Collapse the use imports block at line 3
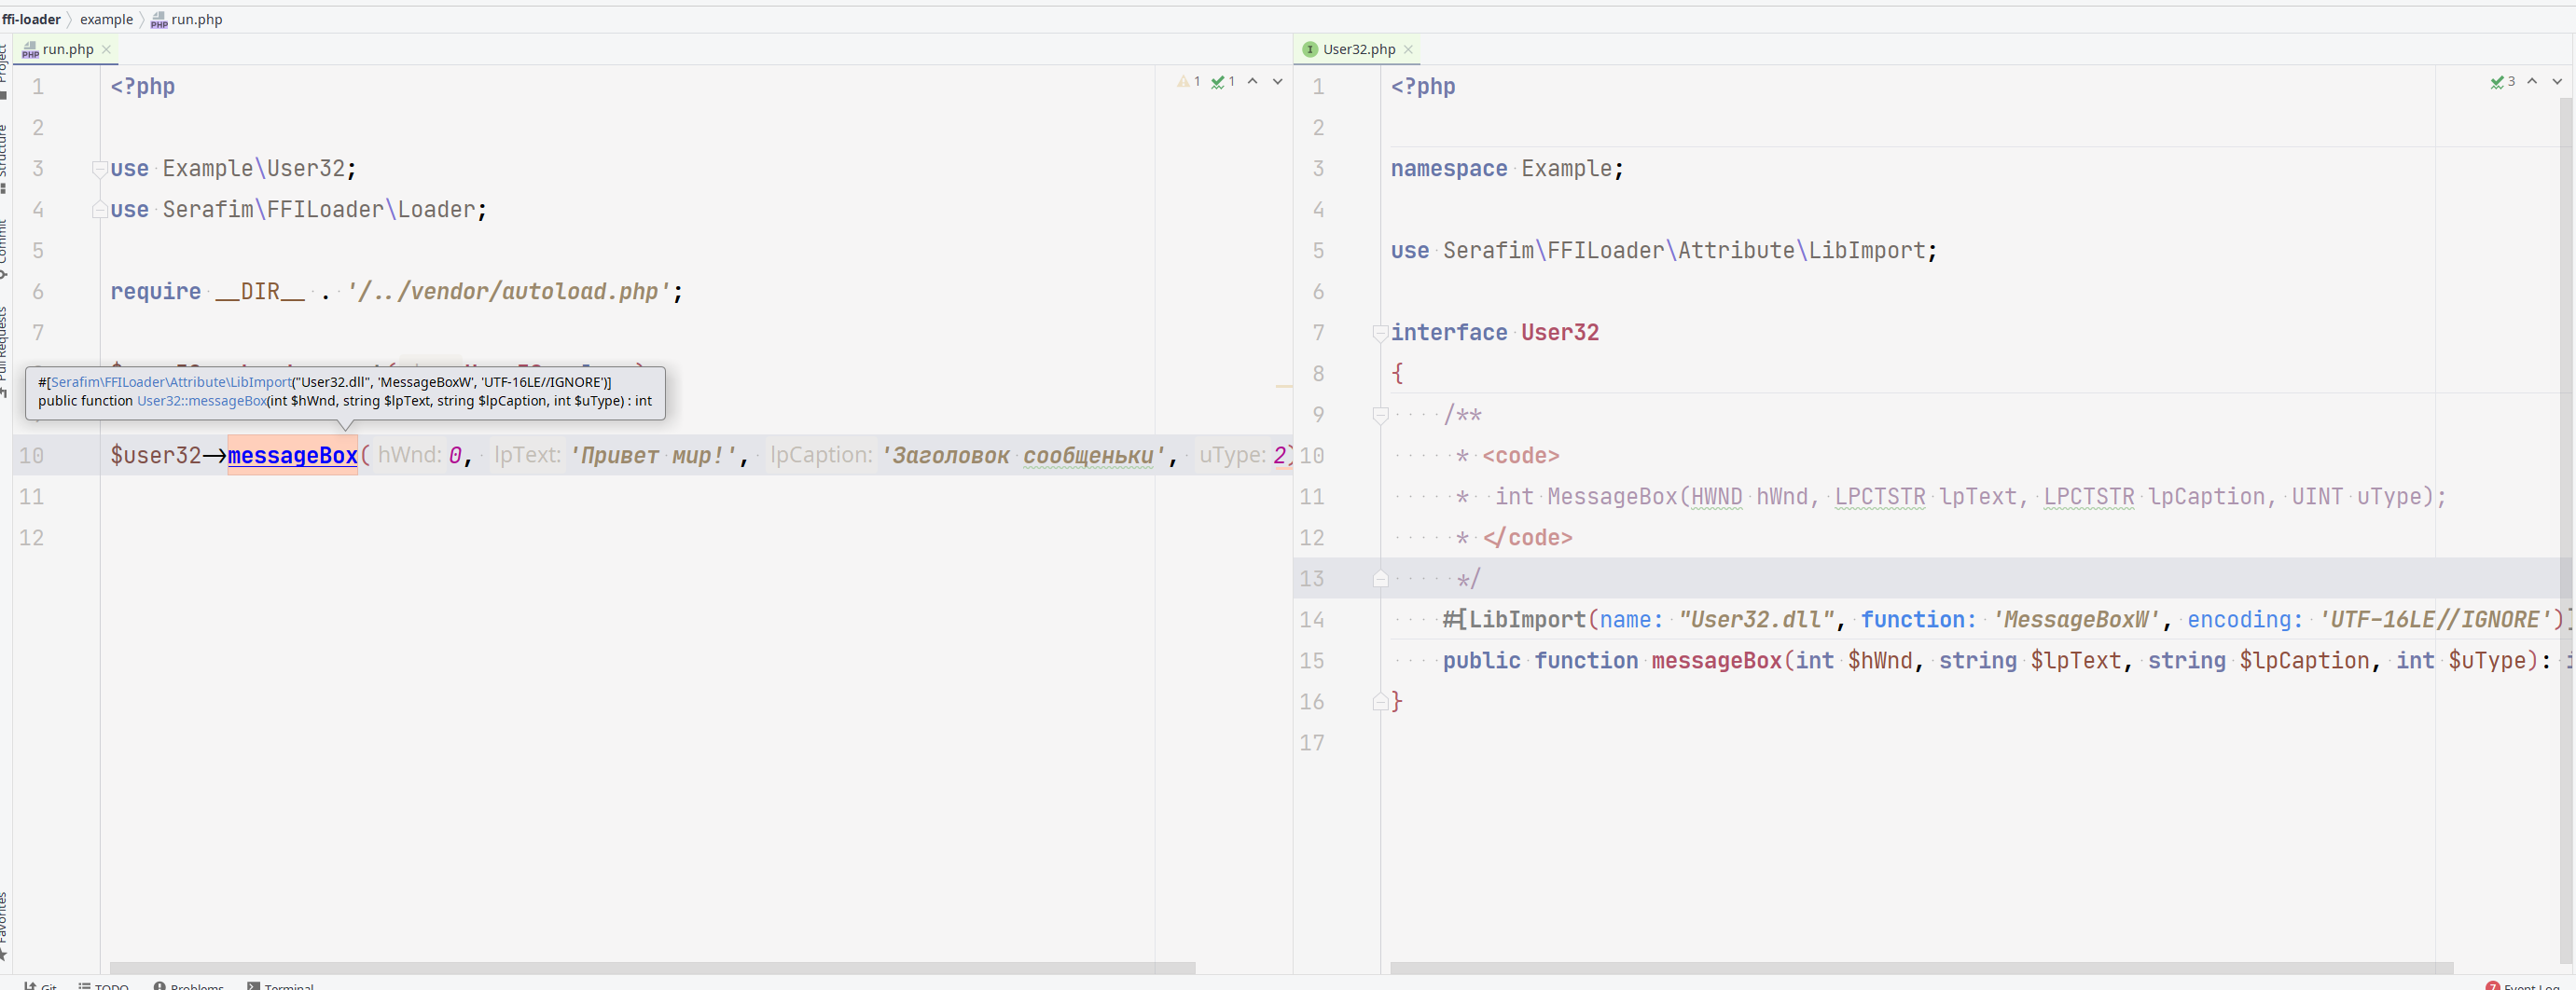2576x990 pixels. [99, 169]
